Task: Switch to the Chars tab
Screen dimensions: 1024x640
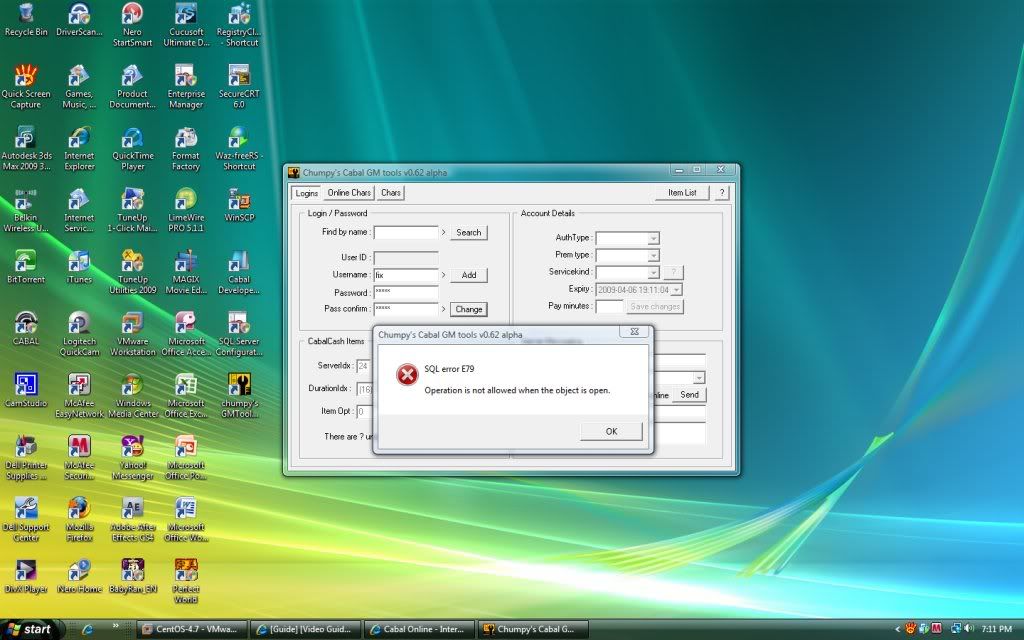Action: click(391, 193)
